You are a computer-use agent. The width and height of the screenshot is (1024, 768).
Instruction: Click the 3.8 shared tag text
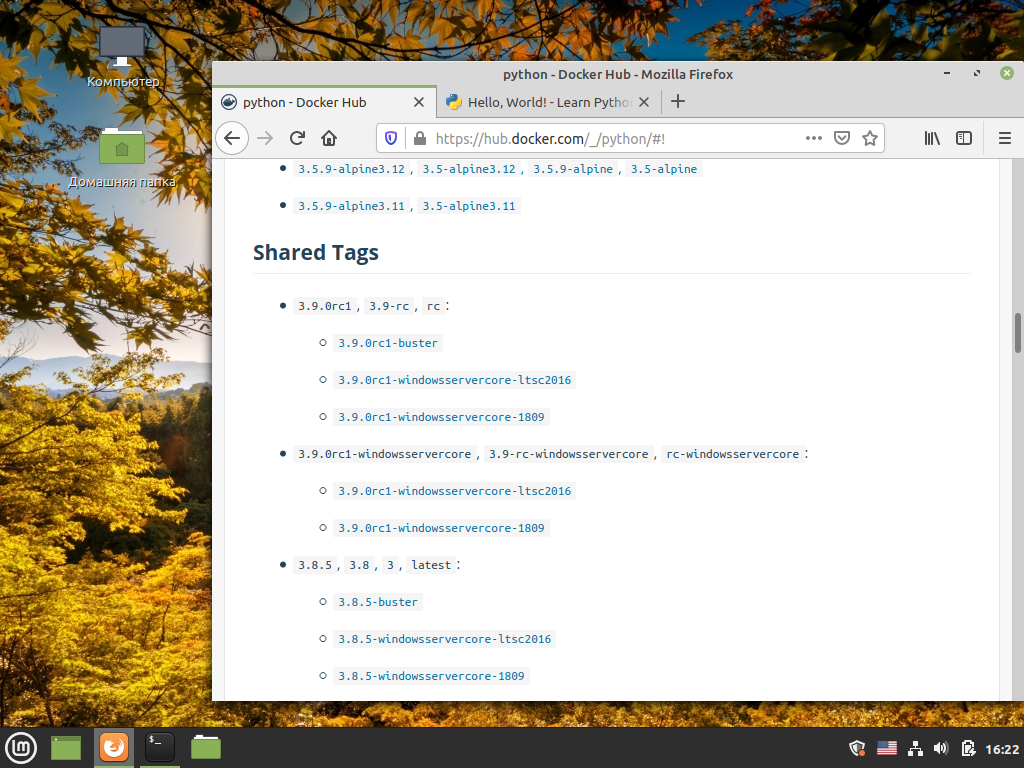[359, 566]
